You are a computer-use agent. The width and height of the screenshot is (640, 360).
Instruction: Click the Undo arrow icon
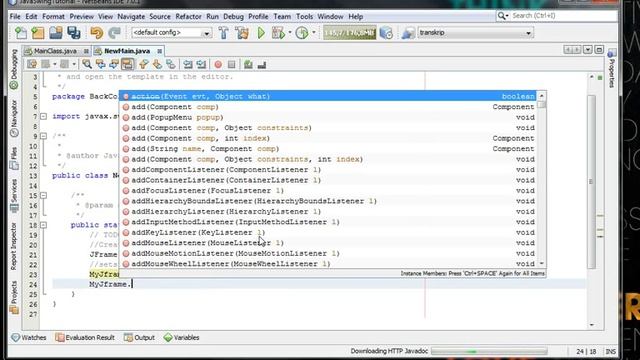point(97,33)
